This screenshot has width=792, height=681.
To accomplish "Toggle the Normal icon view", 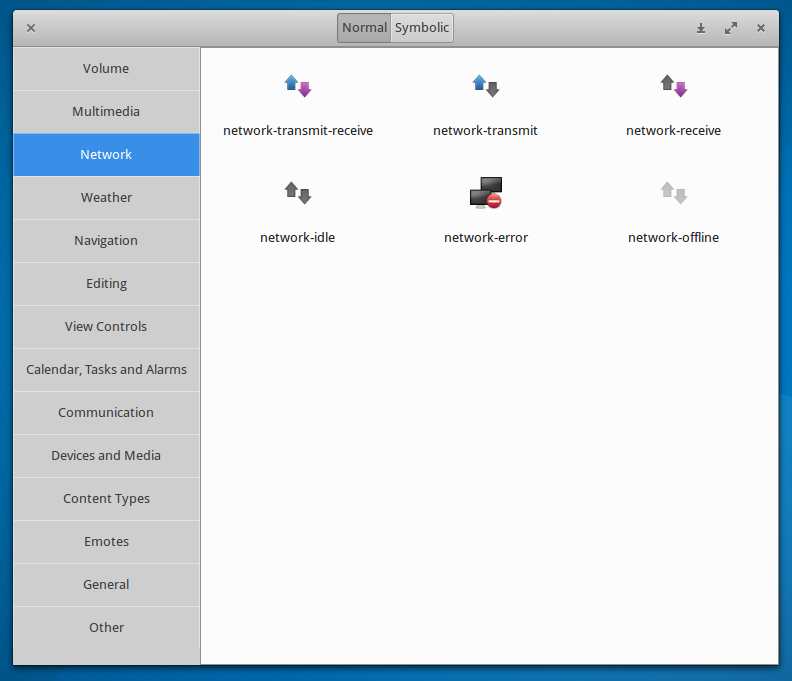I will pos(364,28).
